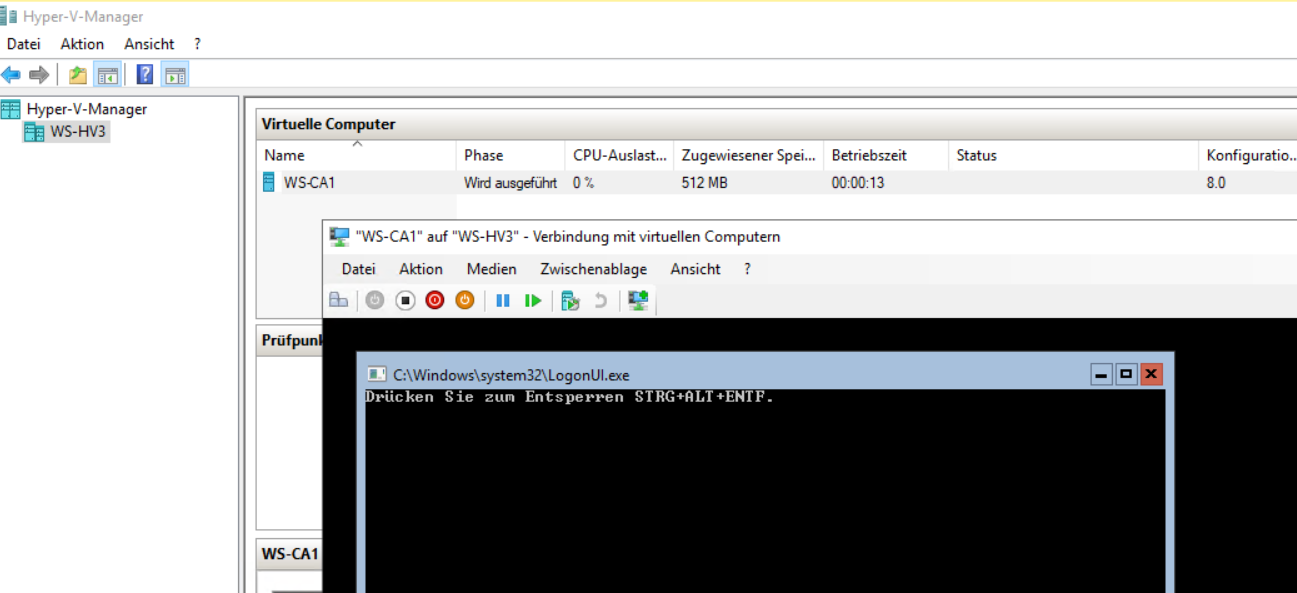This screenshot has width=1297, height=593.
Task: Open Ansicht menu in Hyper-V-Manager
Action: coord(149,44)
